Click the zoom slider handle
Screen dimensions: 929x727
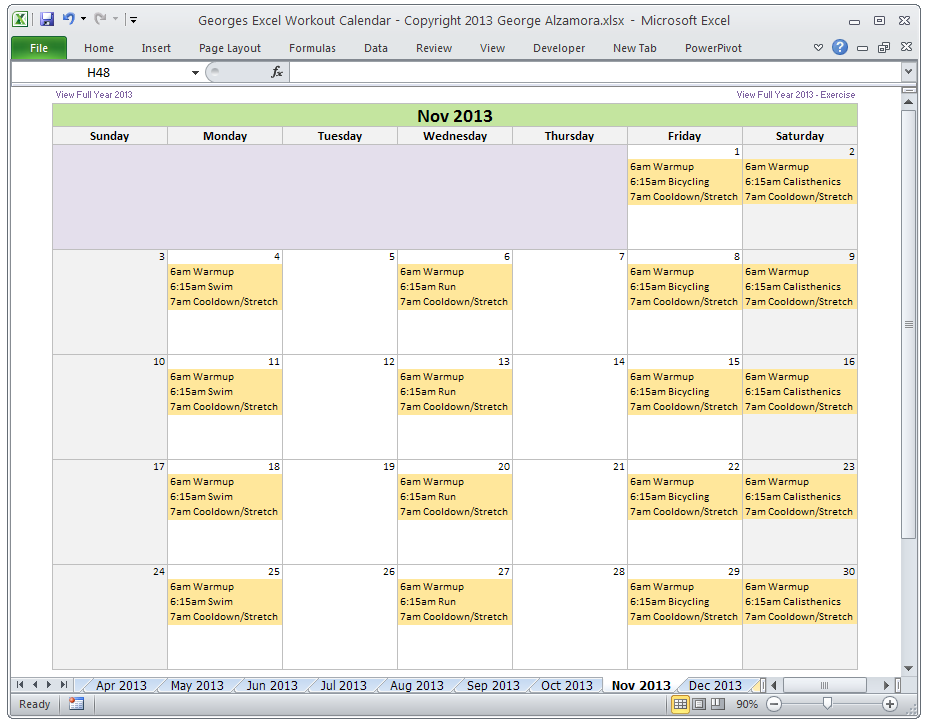coord(827,704)
